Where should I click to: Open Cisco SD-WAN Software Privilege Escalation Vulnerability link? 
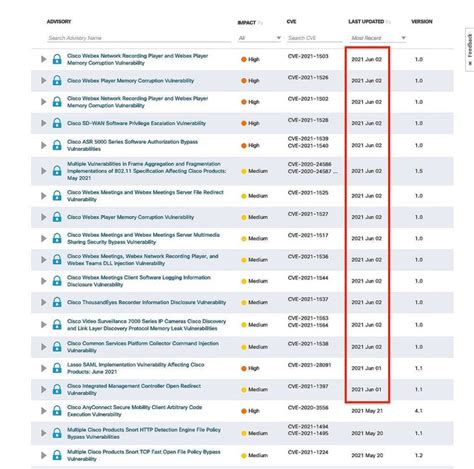(x=136, y=123)
